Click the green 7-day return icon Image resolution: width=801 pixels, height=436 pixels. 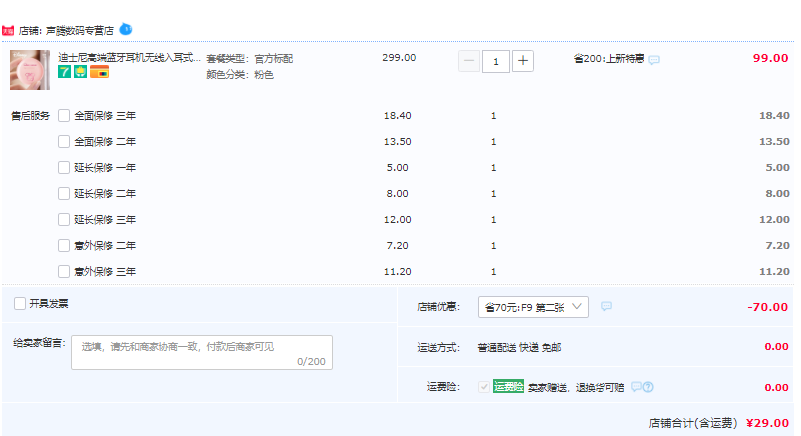pos(64,73)
